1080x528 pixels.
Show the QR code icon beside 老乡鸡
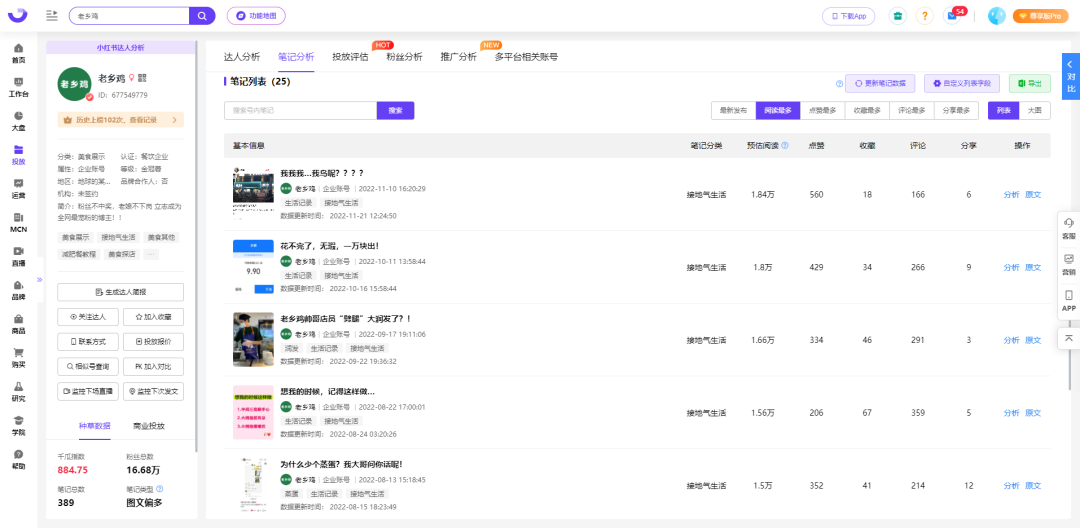coord(143,78)
